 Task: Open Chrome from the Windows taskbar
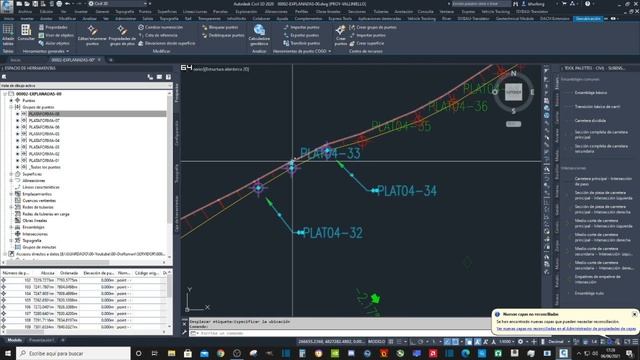click(x=221, y=353)
